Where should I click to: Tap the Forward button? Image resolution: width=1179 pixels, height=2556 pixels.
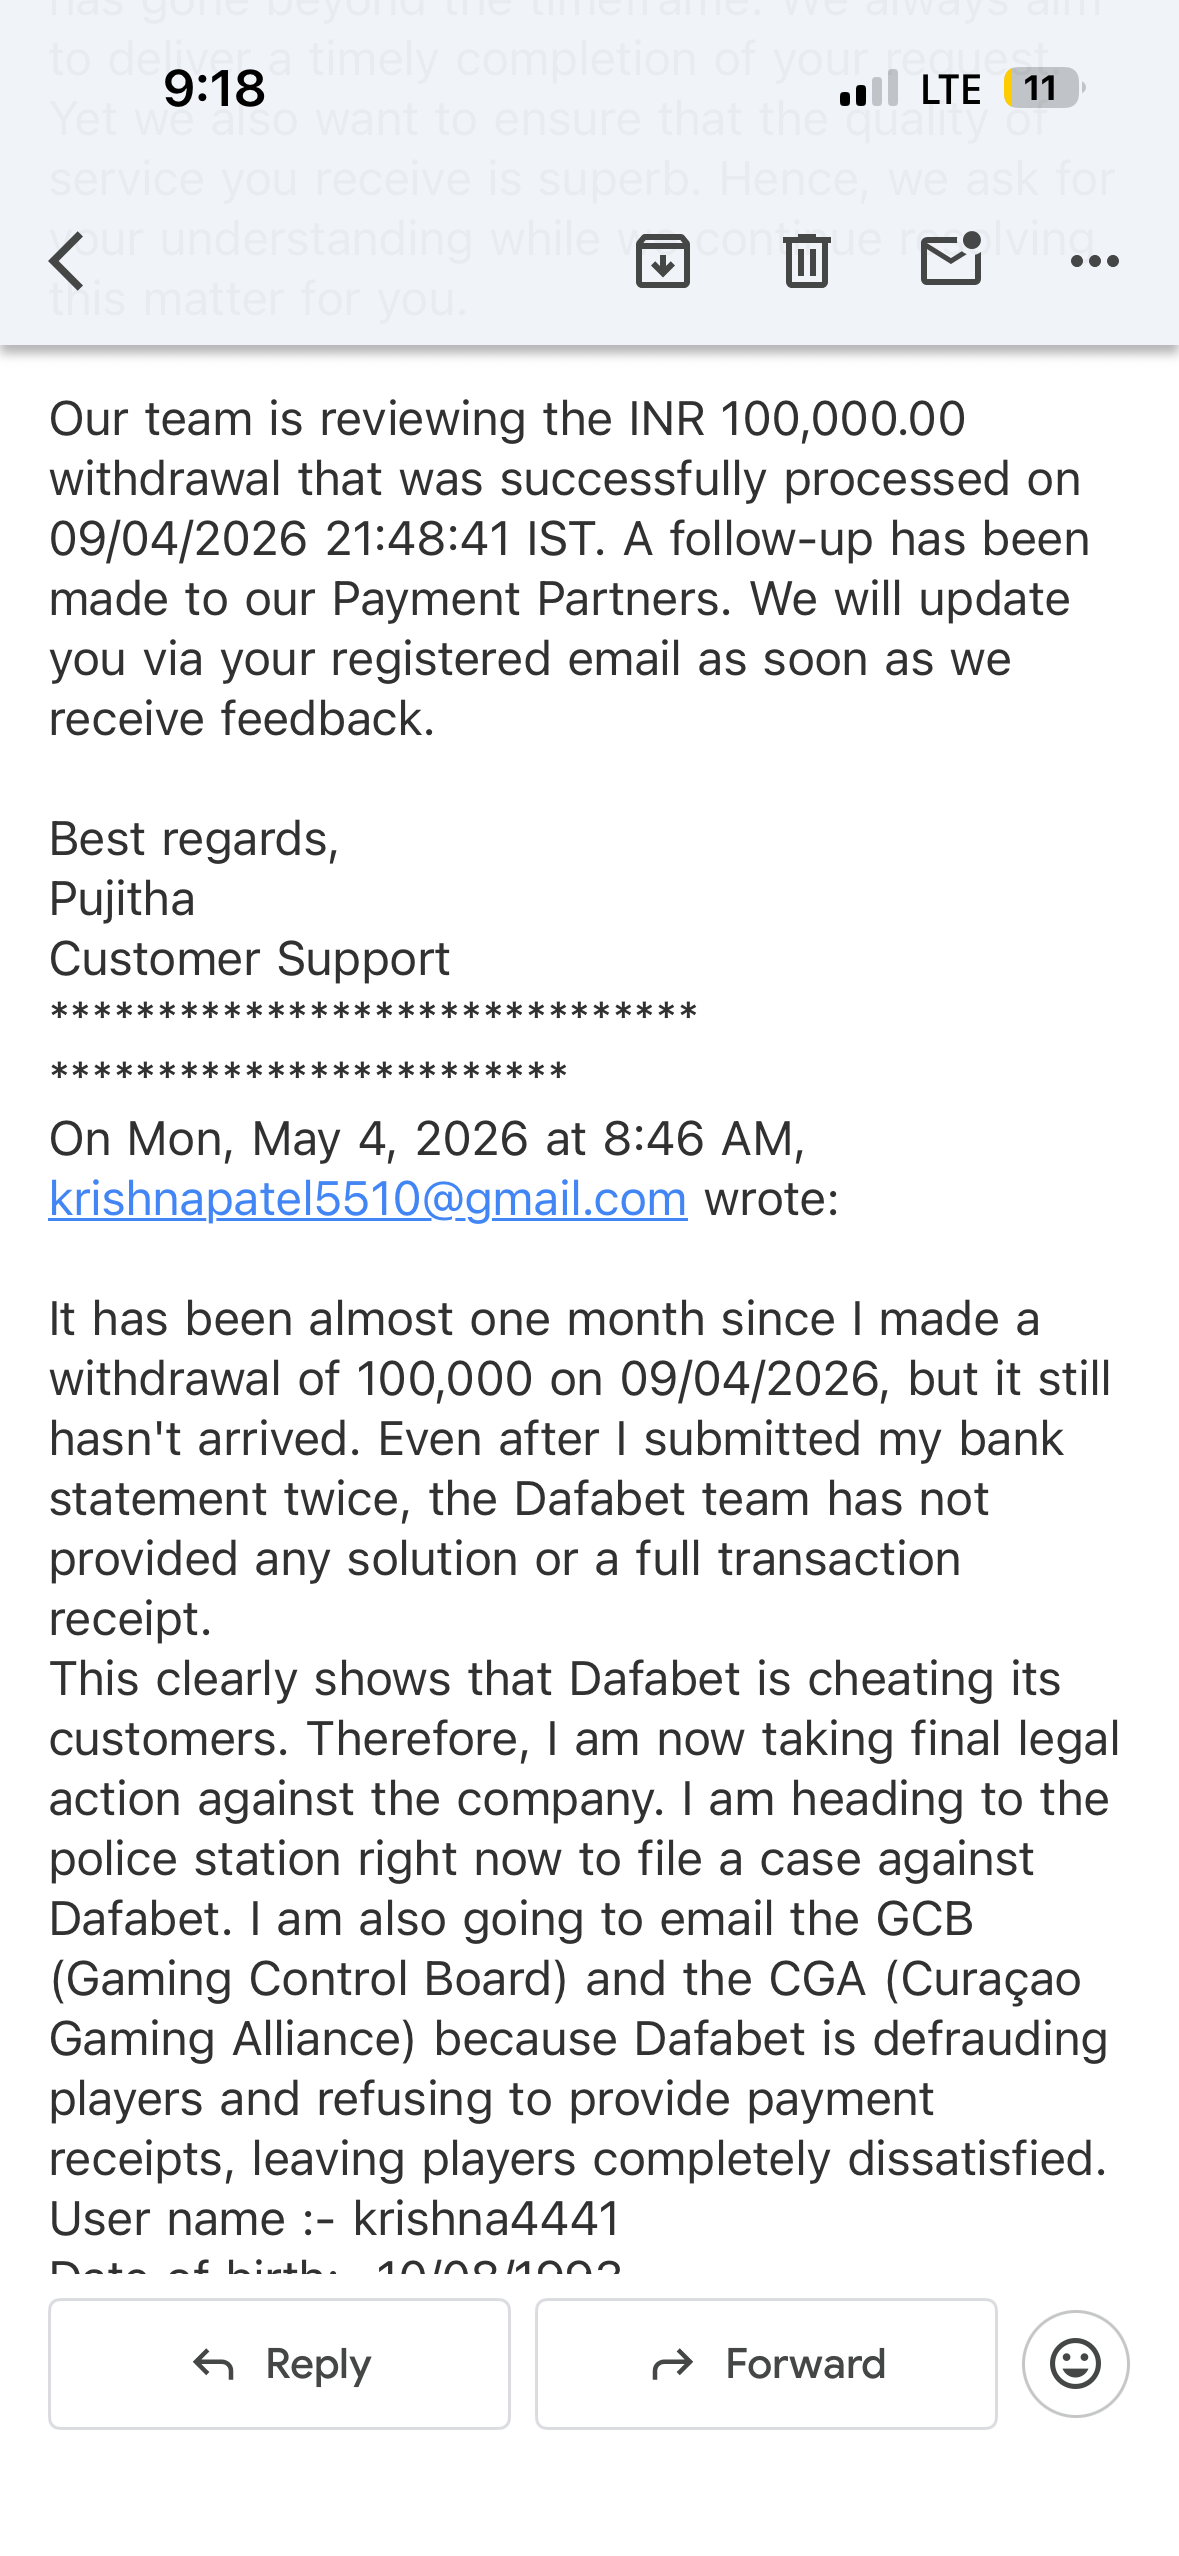pos(766,2364)
